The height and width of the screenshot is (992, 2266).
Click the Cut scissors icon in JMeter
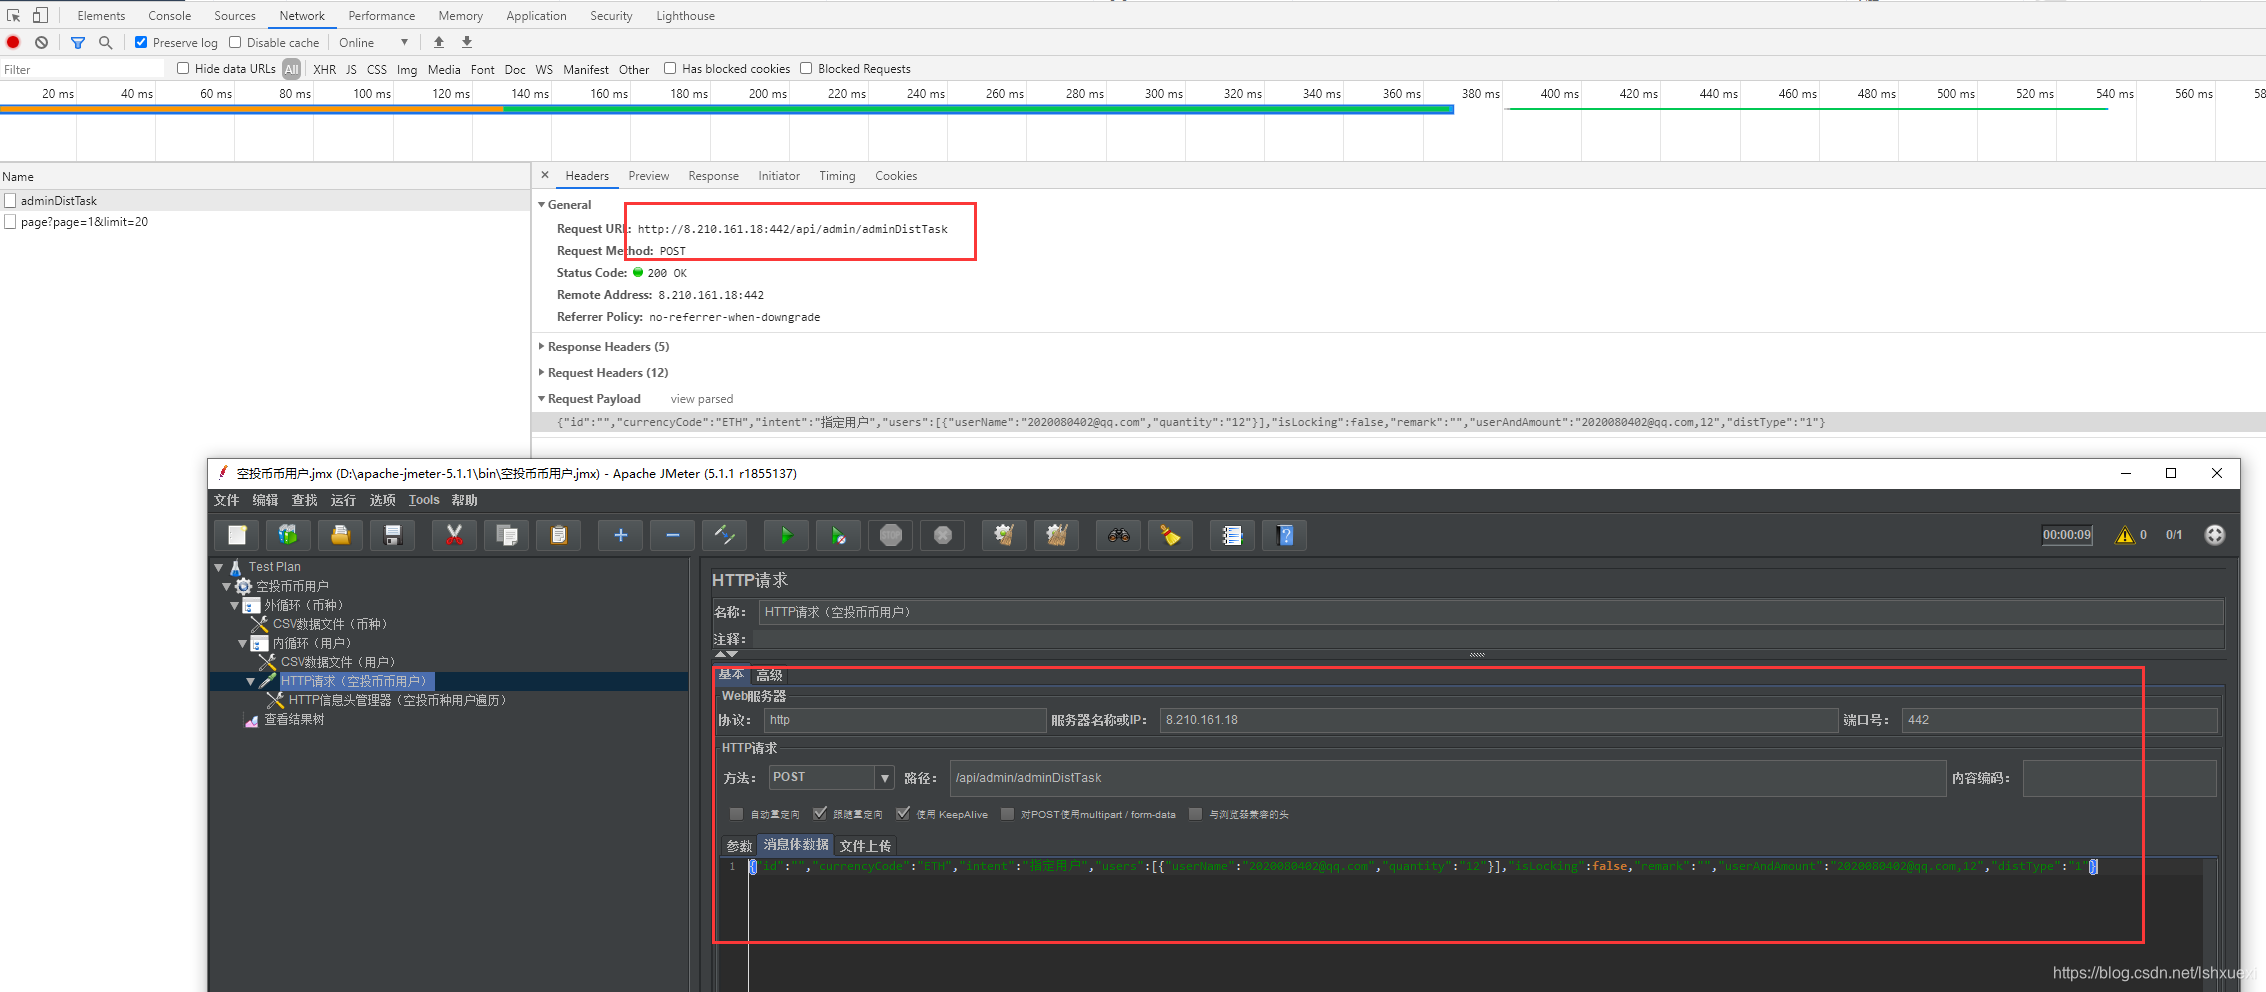pyautogui.click(x=454, y=535)
